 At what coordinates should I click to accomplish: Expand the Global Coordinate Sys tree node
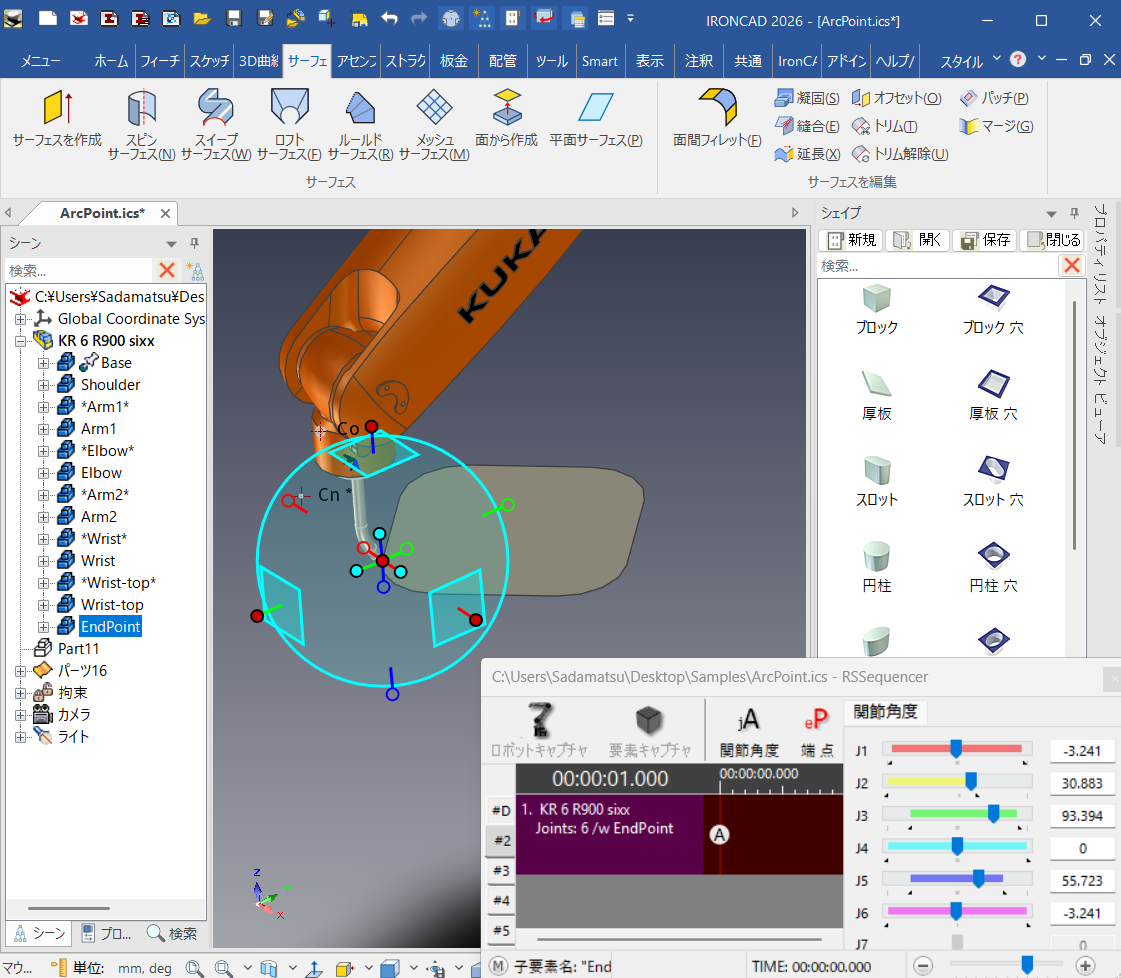pos(21,319)
